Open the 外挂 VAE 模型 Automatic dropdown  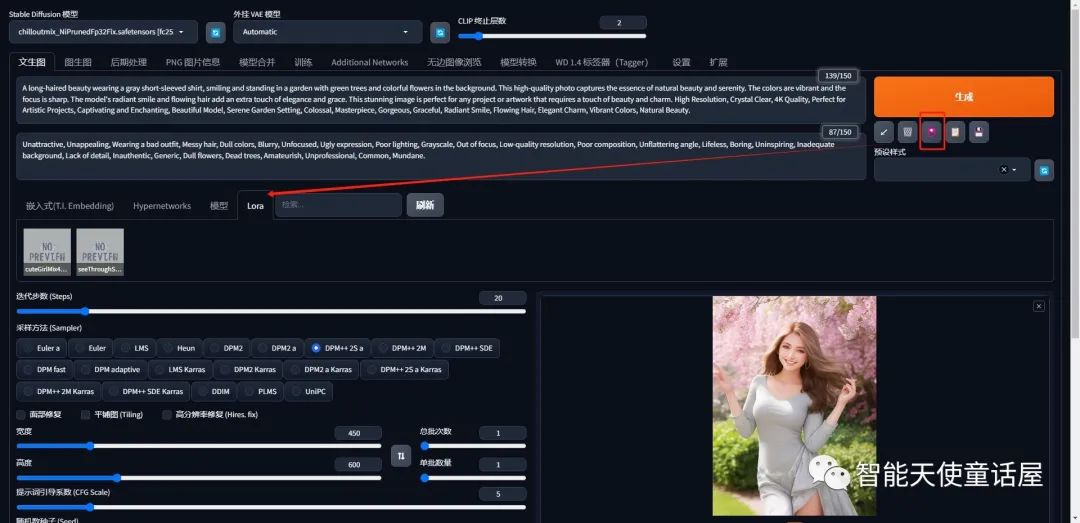pyautogui.click(x=327, y=32)
